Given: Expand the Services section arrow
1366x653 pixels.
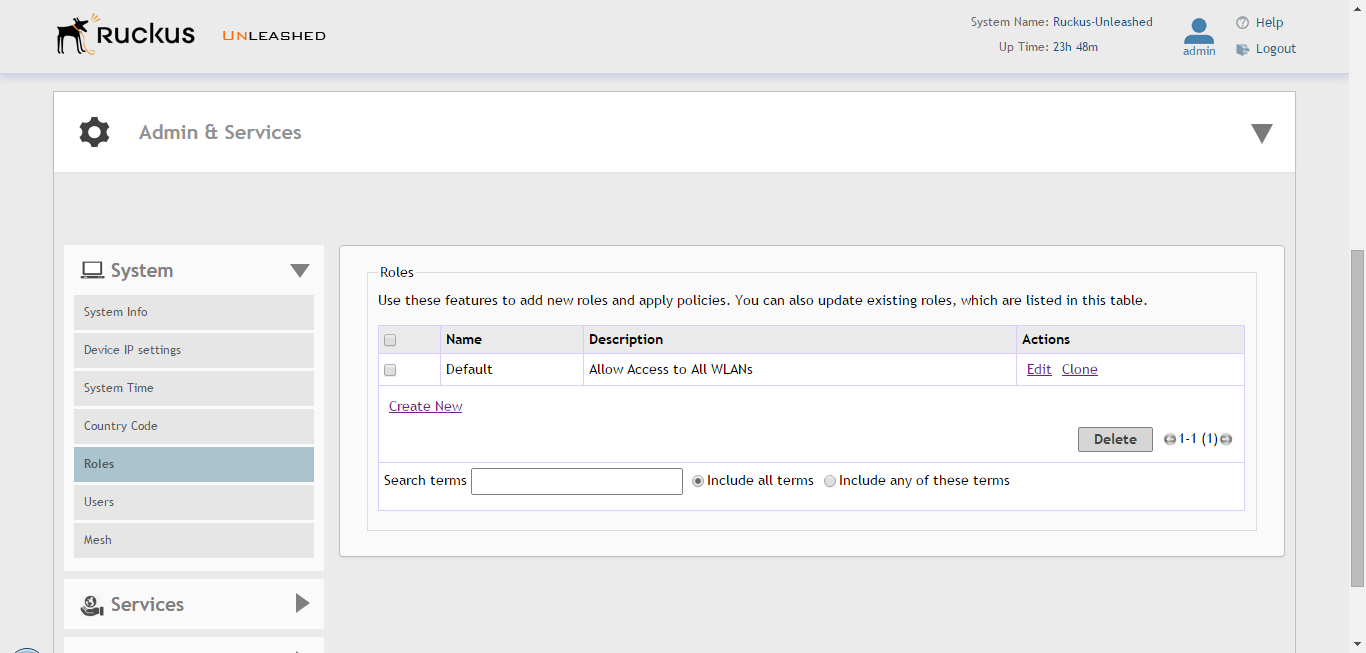Looking at the screenshot, I should click(302, 604).
